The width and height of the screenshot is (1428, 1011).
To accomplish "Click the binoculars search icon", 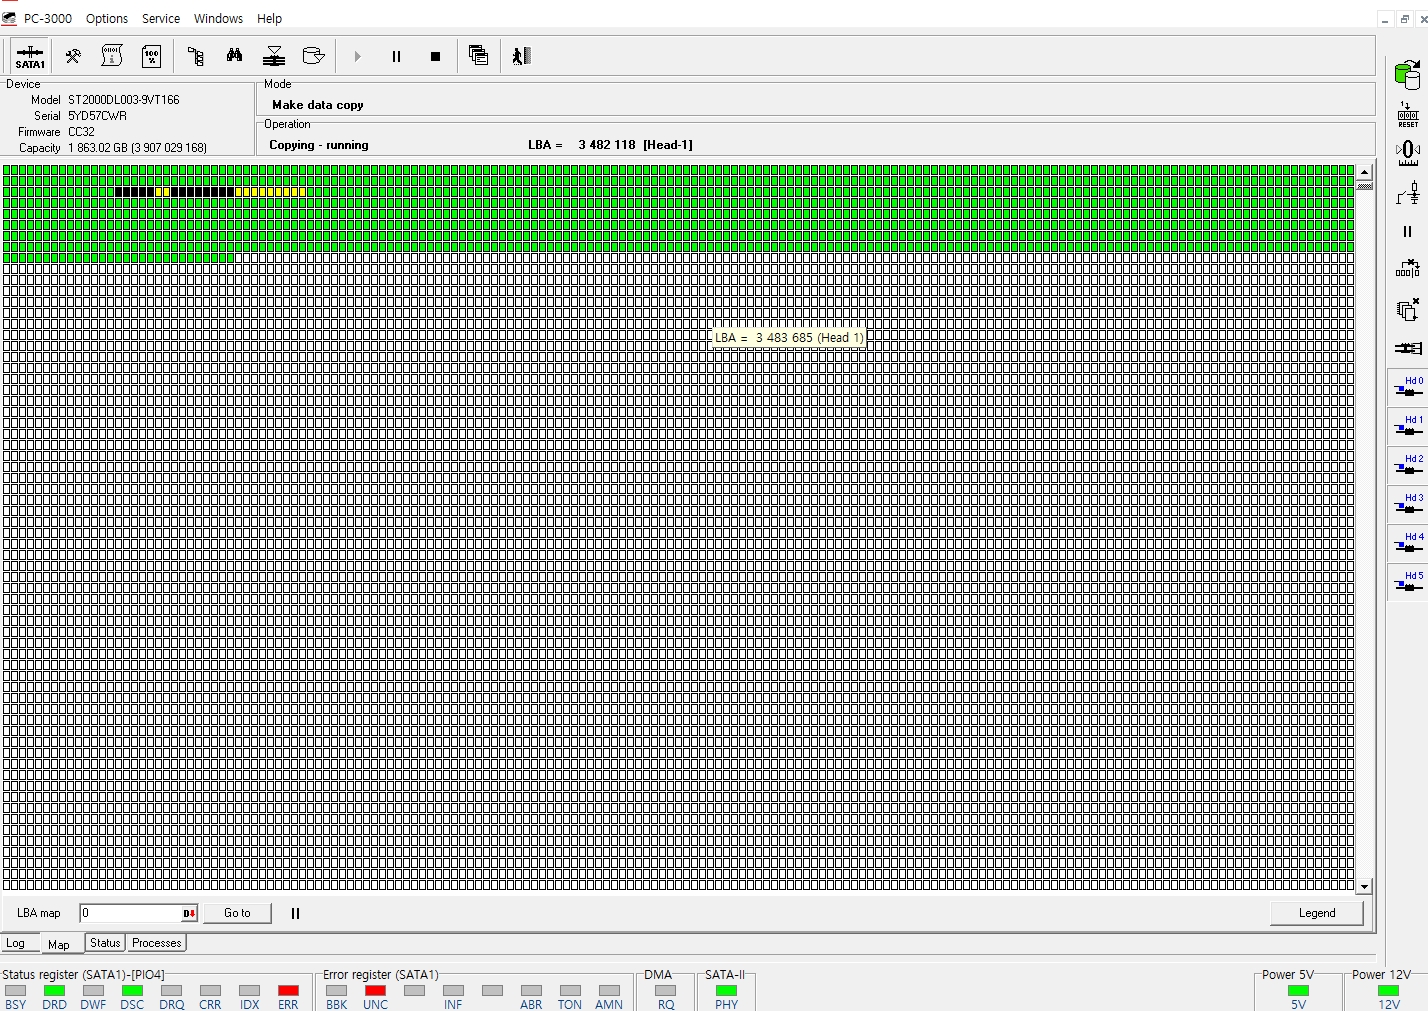I will click(x=235, y=56).
